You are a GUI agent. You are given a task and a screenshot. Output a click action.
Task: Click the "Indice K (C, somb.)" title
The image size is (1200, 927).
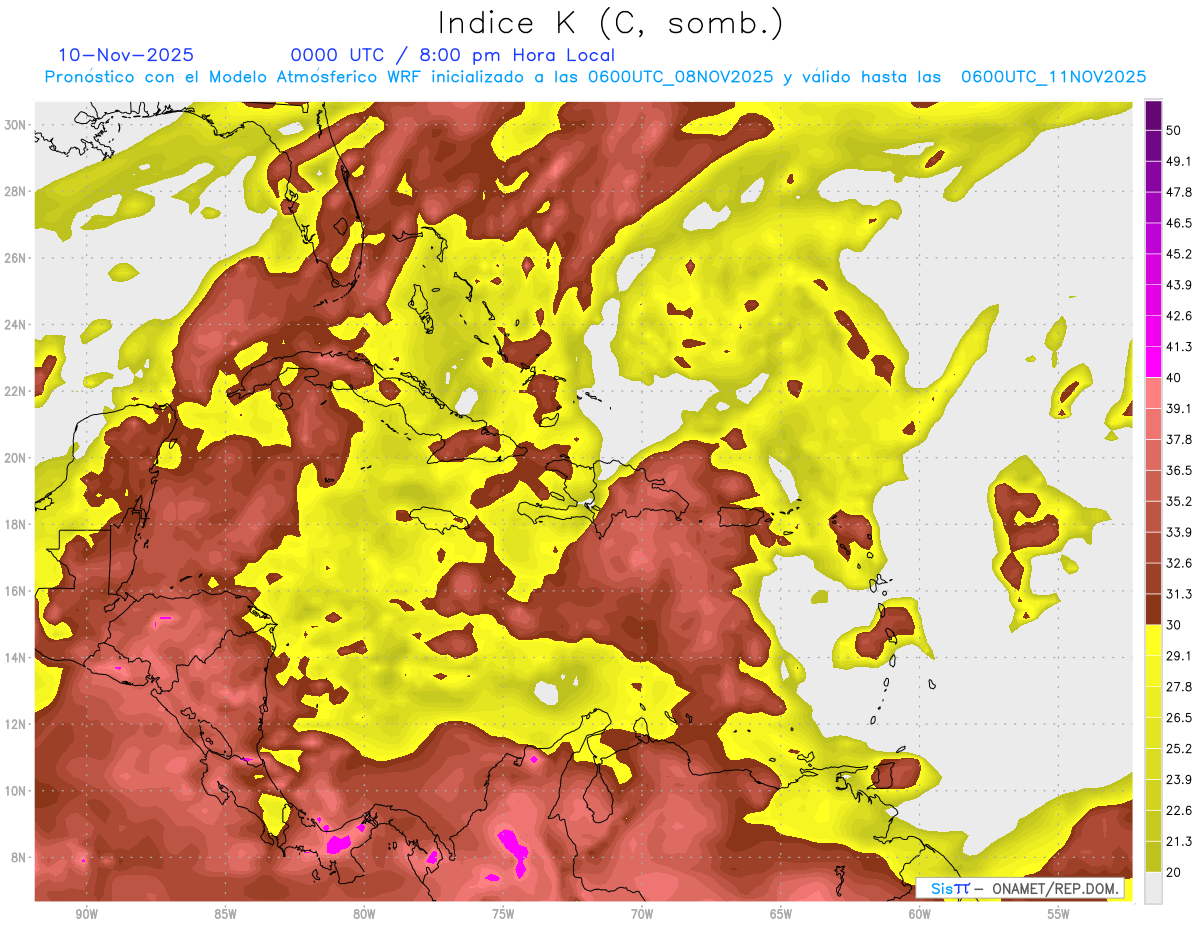click(x=610, y=23)
